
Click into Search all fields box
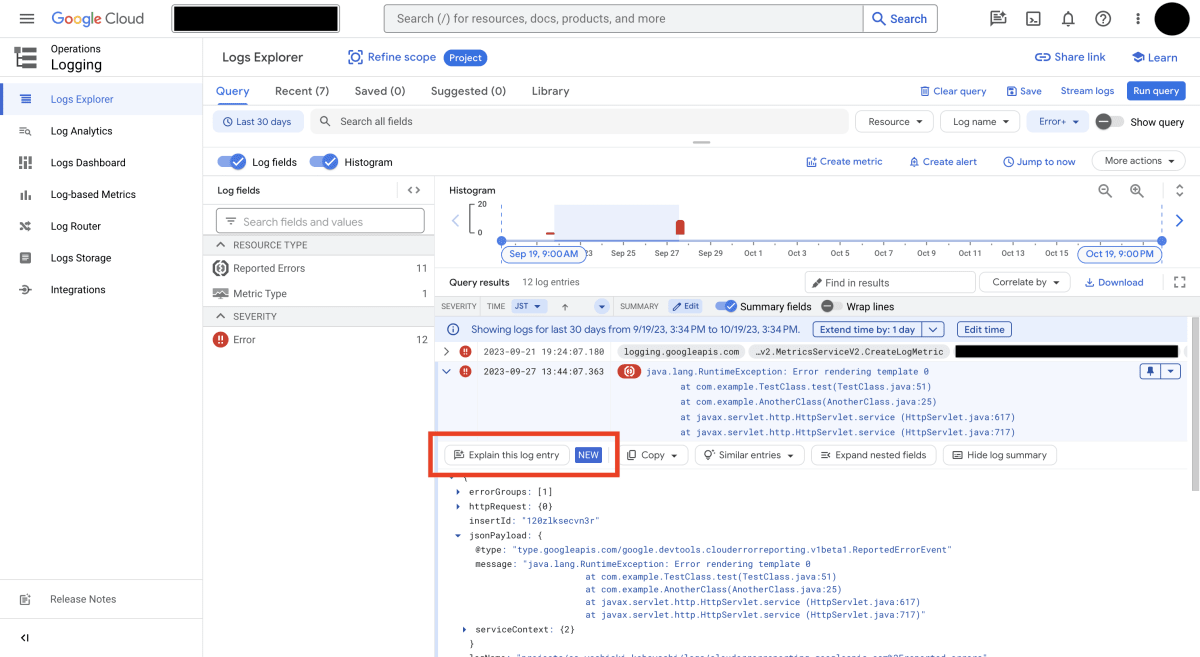click(x=577, y=122)
